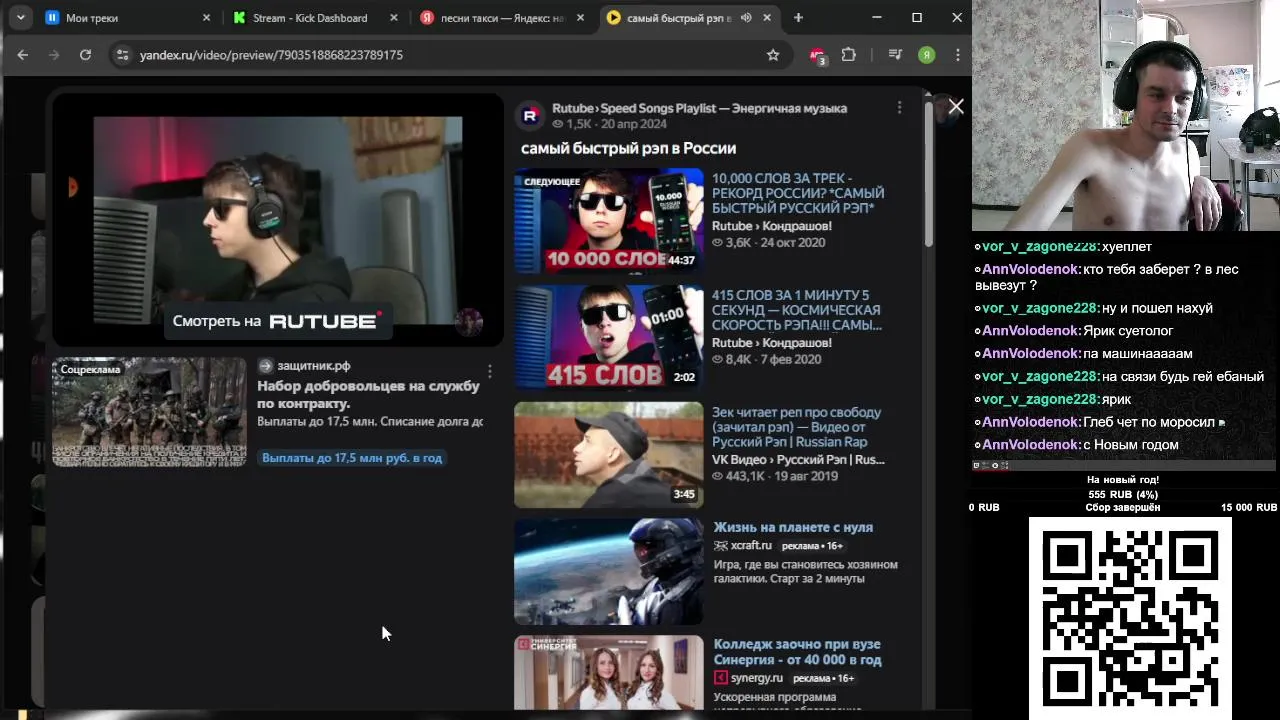Viewport: 1280px width, 720px height.
Task: Open Набор добровольцев ad title
Action: (x=368, y=395)
